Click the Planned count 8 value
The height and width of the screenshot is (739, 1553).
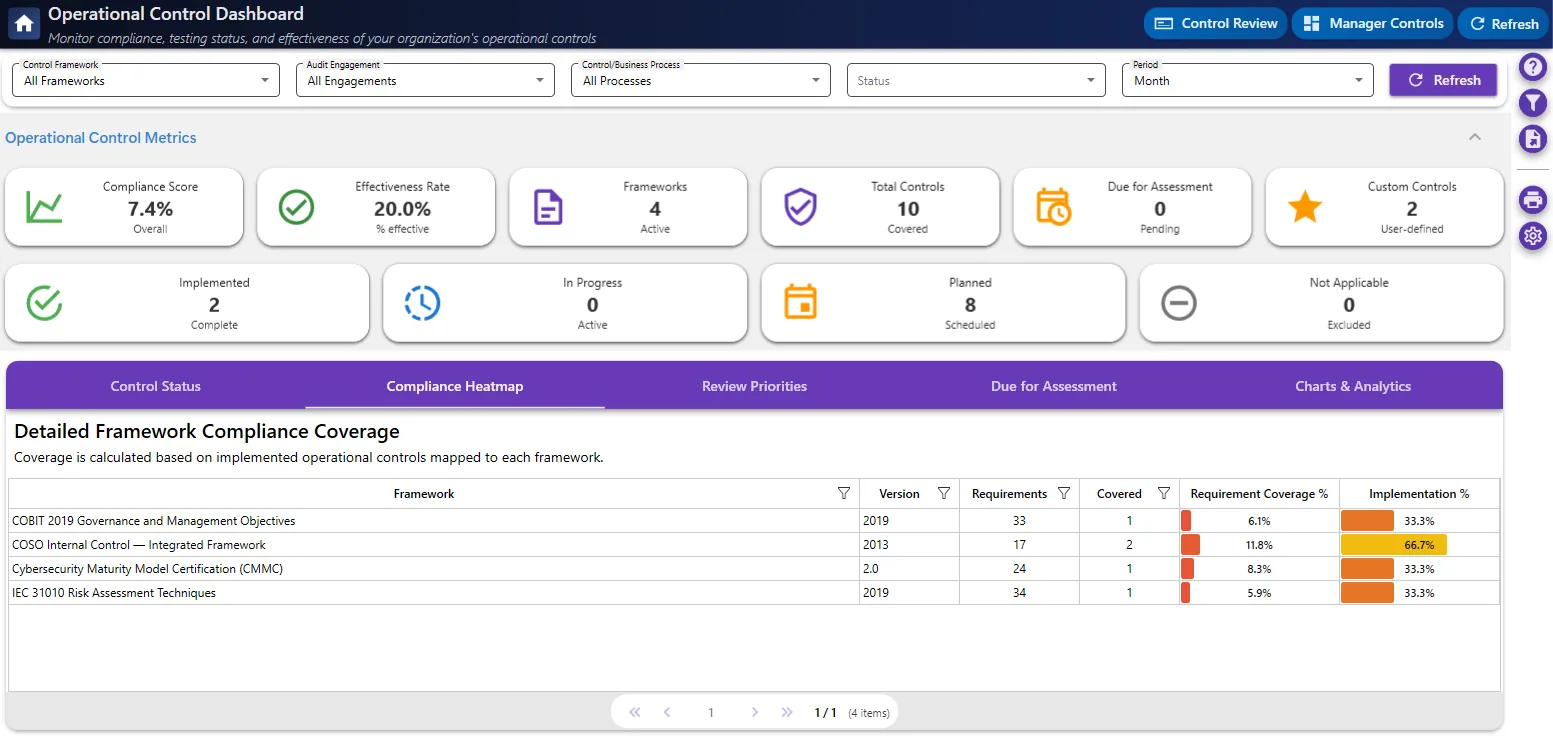click(x=970, y=305)
